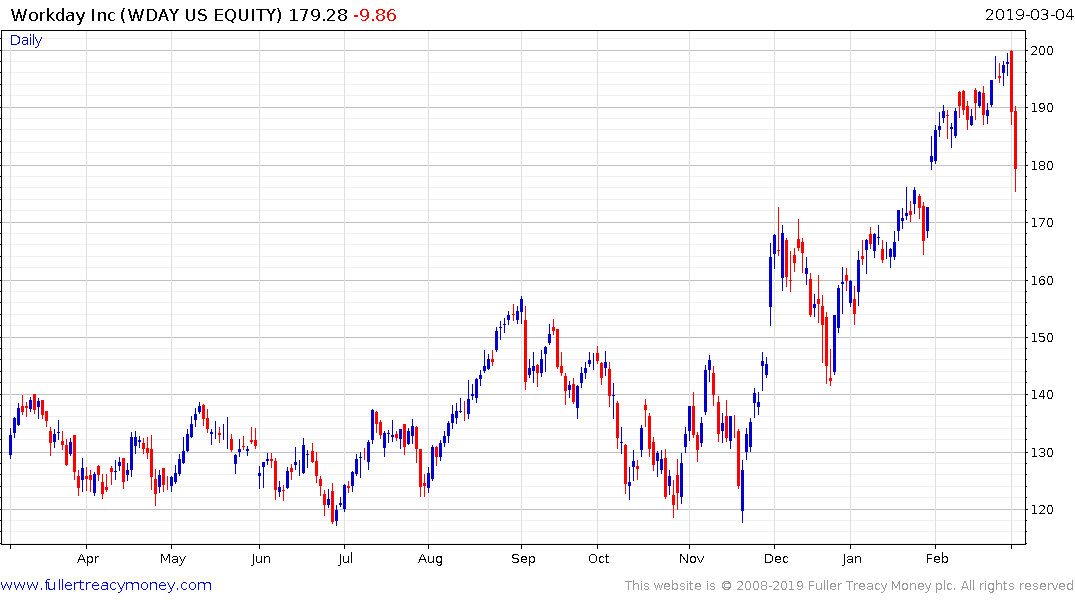
Task: Click the Aug label on the time axis
Action: pyautogui.click(x=430, y=559)
